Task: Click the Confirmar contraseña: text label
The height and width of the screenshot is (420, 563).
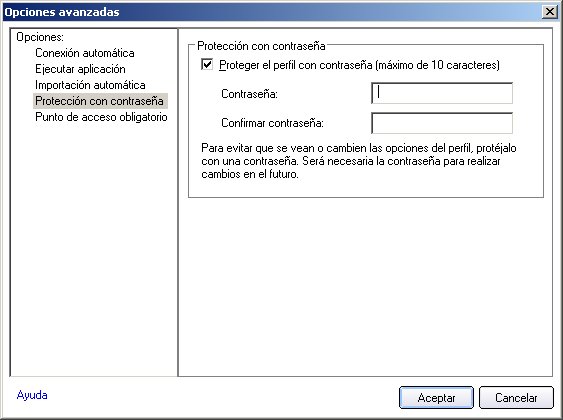Action: pyautogui.click(x=273, y=123)
